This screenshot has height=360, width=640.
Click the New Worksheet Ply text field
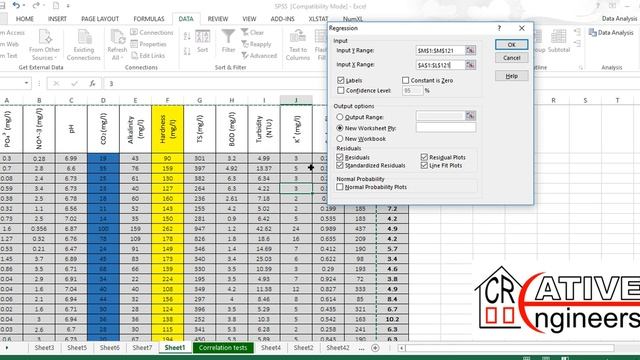click(446, 128)
